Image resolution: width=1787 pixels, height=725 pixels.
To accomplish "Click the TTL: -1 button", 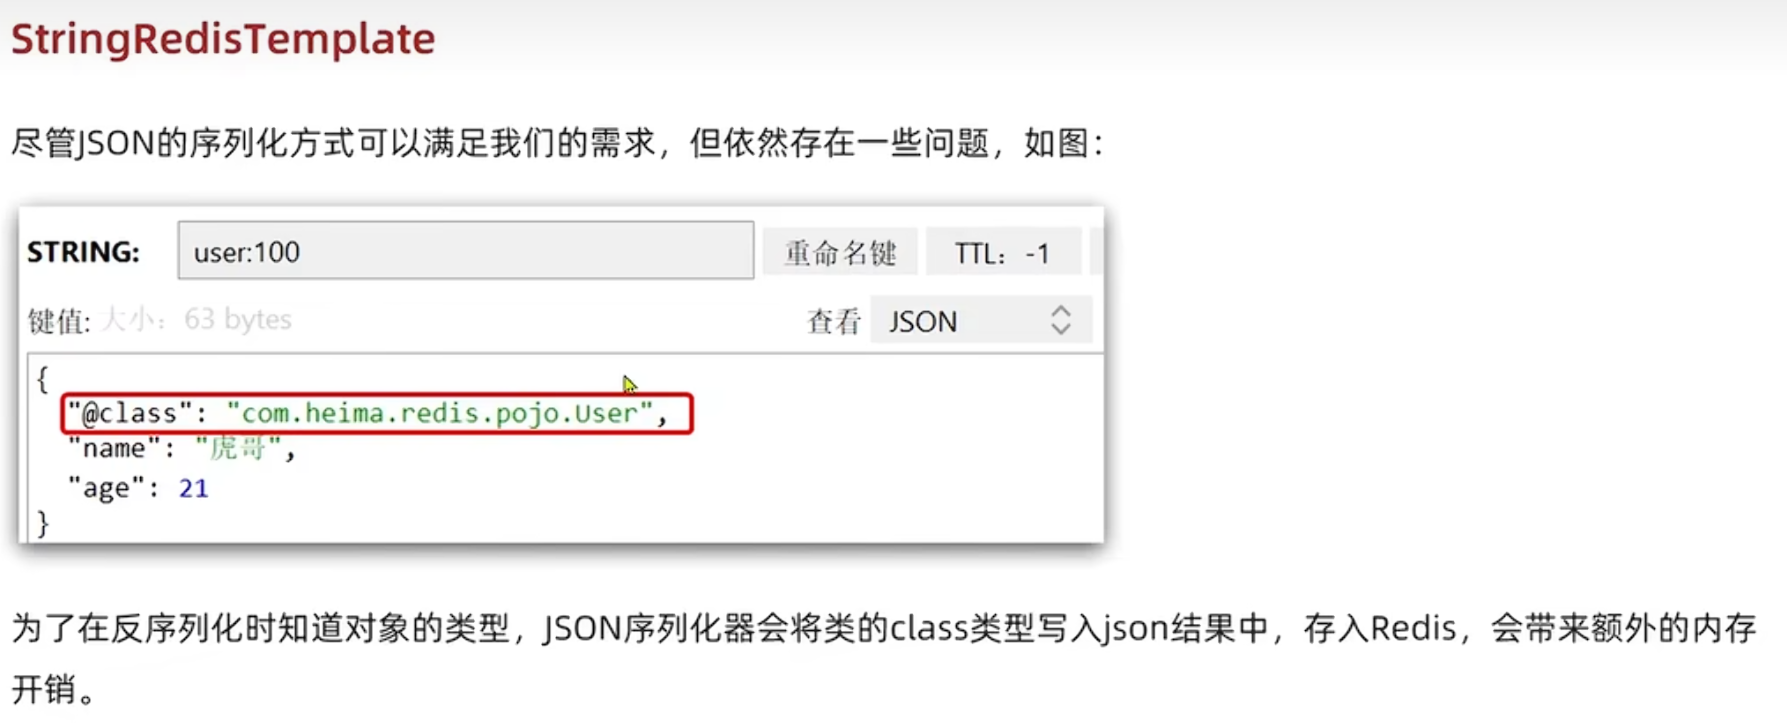I will pyautogui.click(x=1003, y=252).
